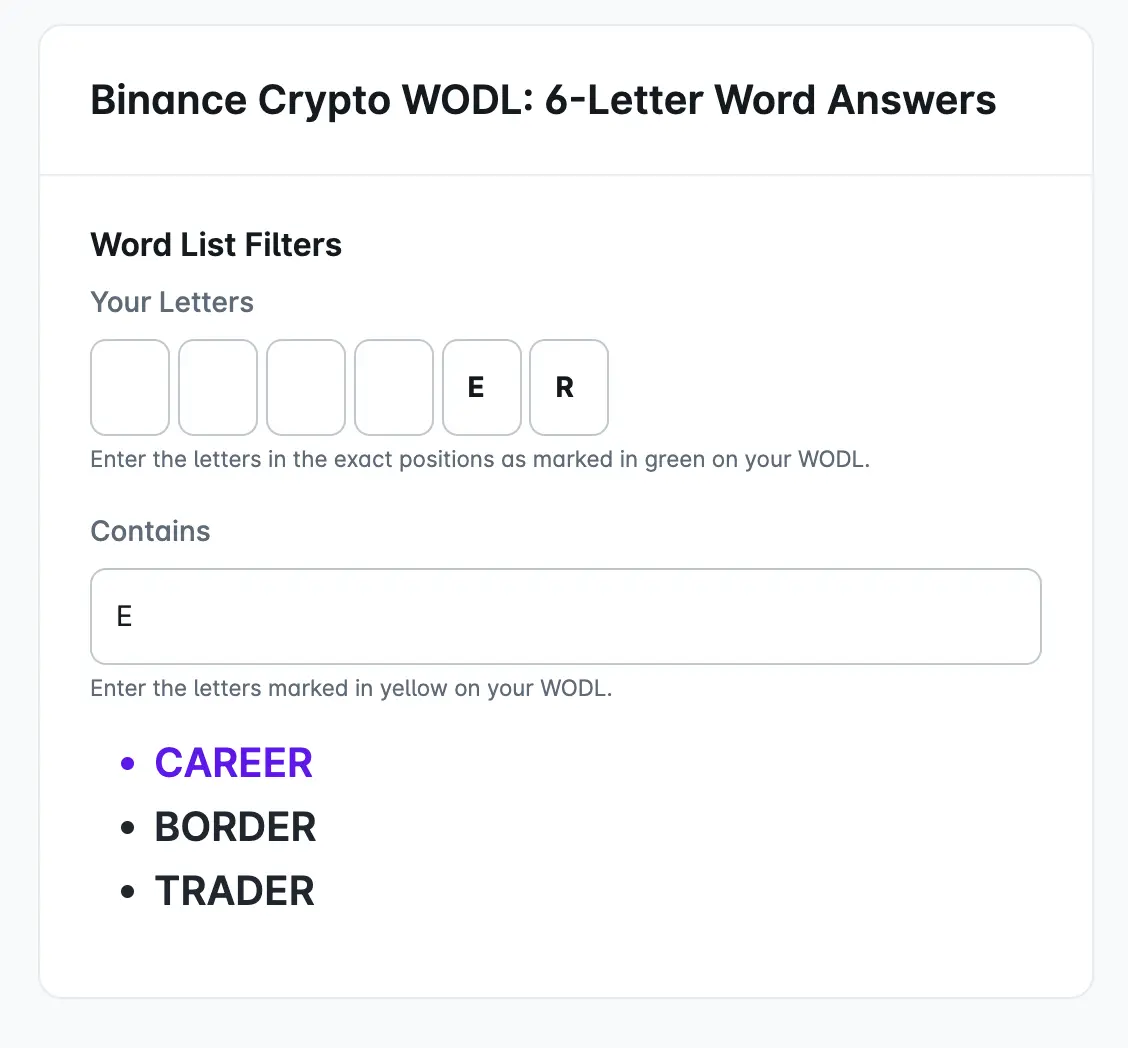Click the first empty letter position box

click(x=129, y=388)
